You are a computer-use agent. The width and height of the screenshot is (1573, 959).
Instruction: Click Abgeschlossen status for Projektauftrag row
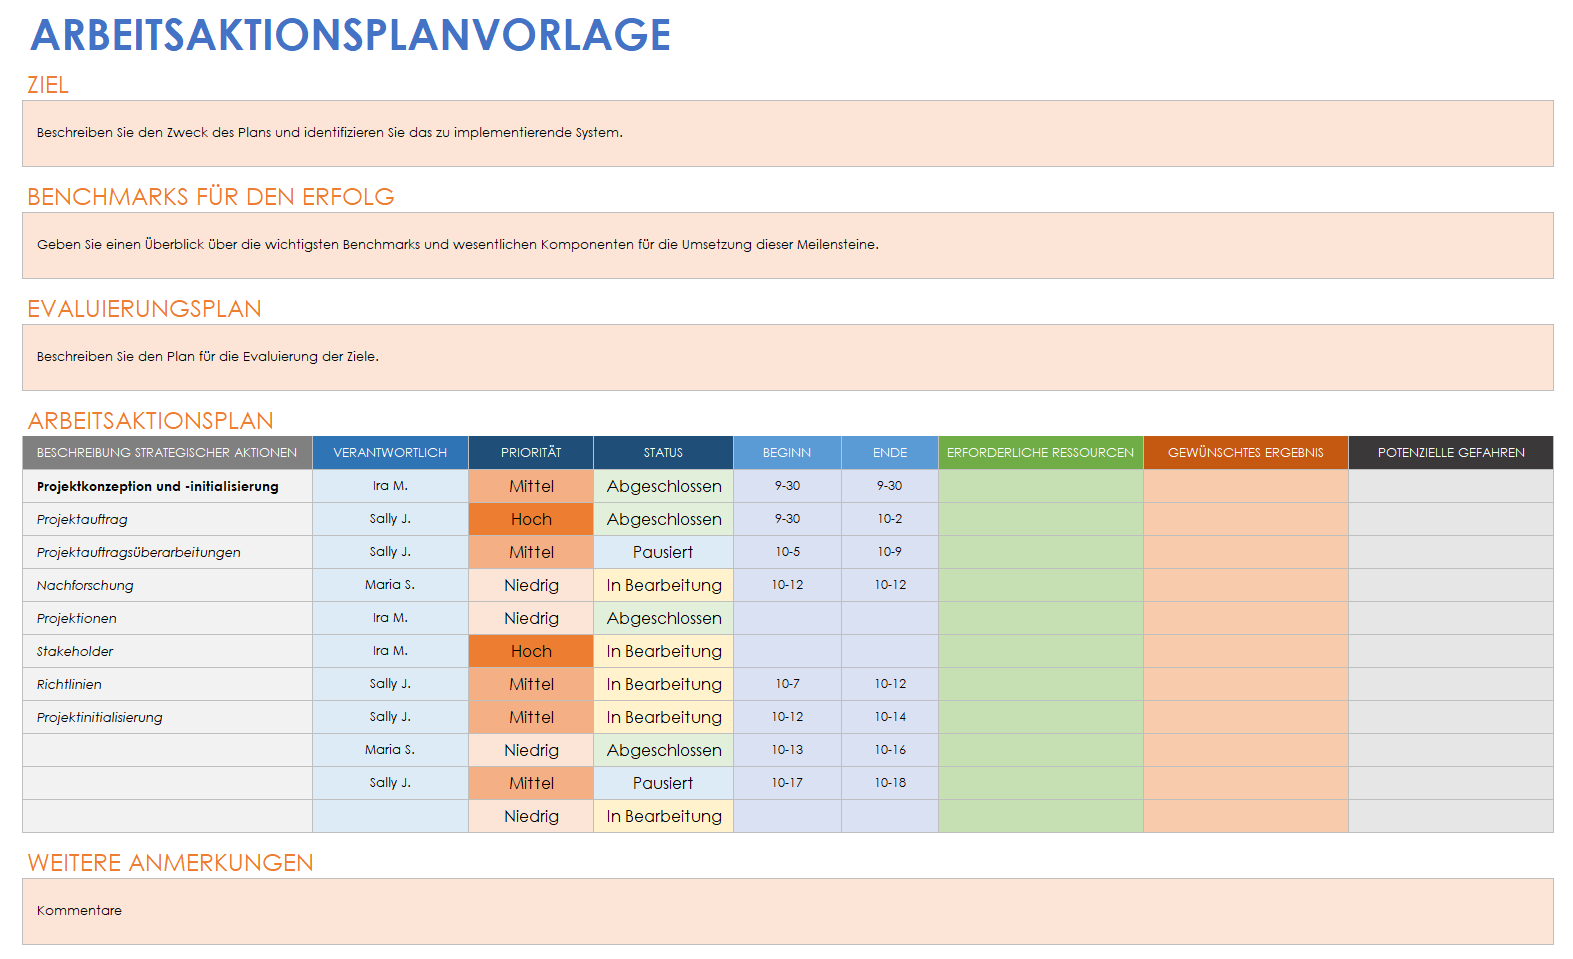click(x=663, y=519)
